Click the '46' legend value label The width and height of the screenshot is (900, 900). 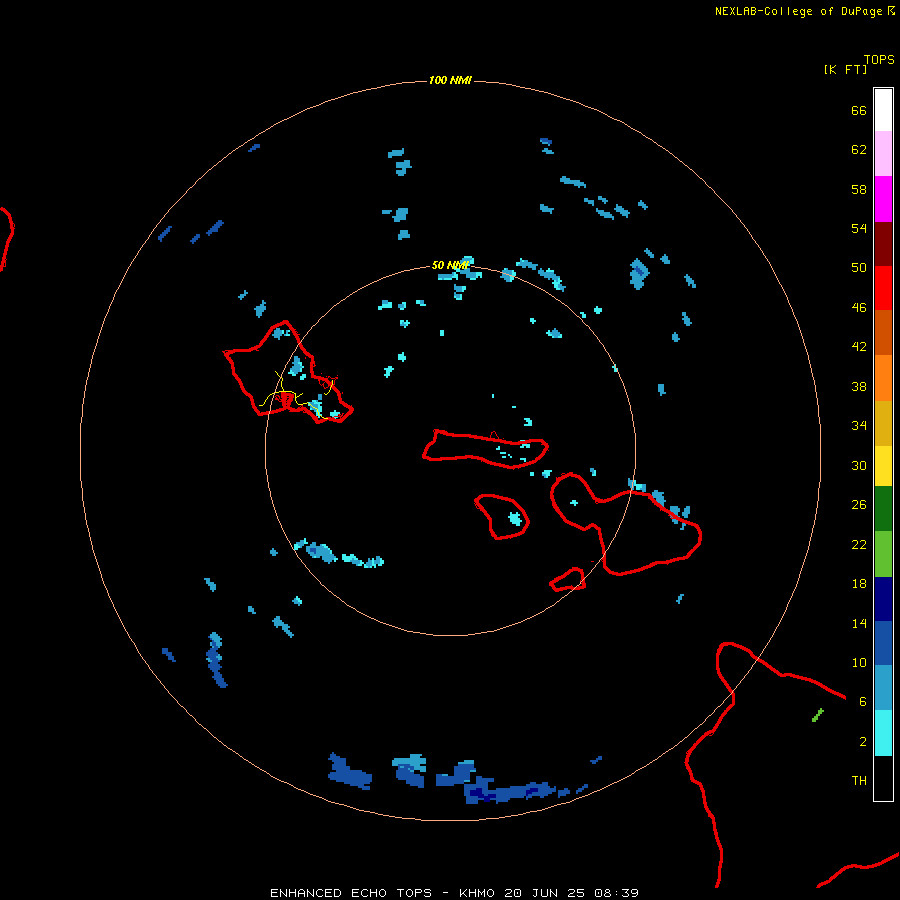tap(859, 307)
